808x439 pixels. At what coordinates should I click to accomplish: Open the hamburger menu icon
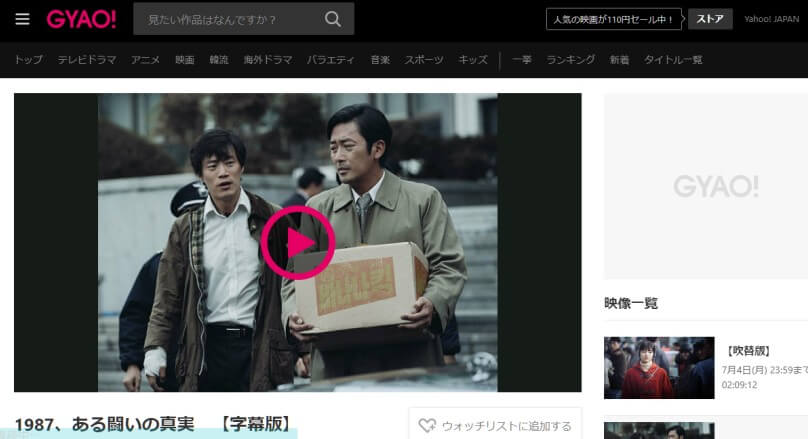(22, 20)
